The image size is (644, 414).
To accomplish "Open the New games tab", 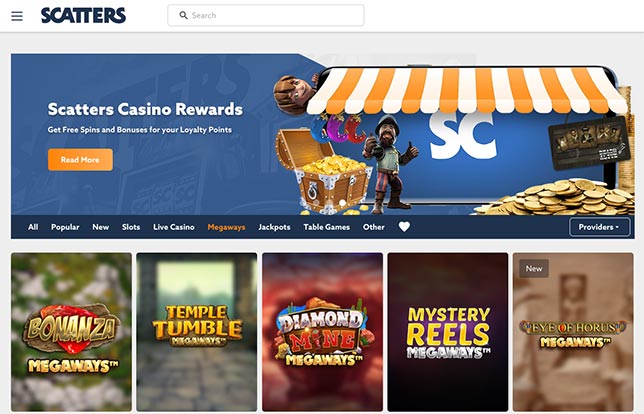I will pyautogui.click(x=101, y=227).
